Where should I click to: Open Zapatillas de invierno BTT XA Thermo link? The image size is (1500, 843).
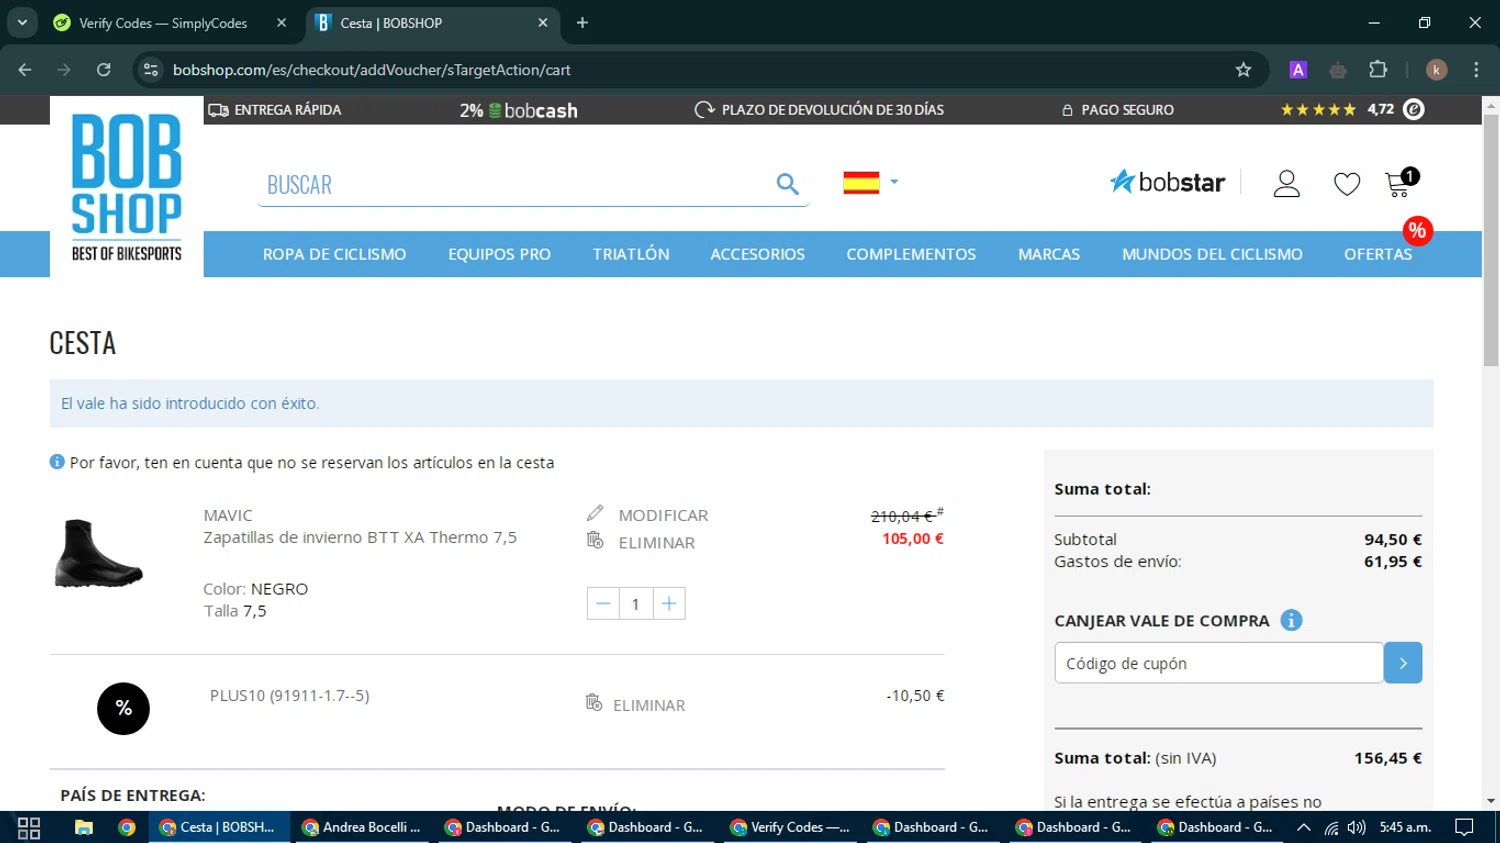tap(360, 537)
